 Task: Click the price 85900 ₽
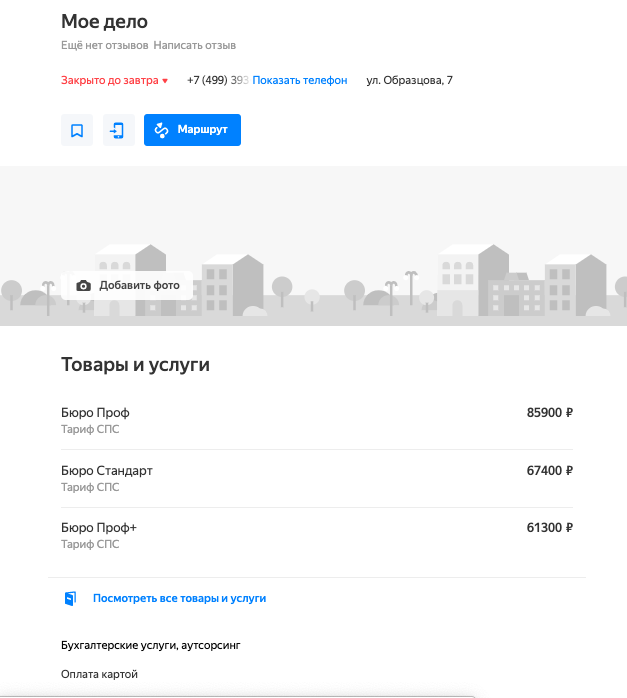point(550,413)
